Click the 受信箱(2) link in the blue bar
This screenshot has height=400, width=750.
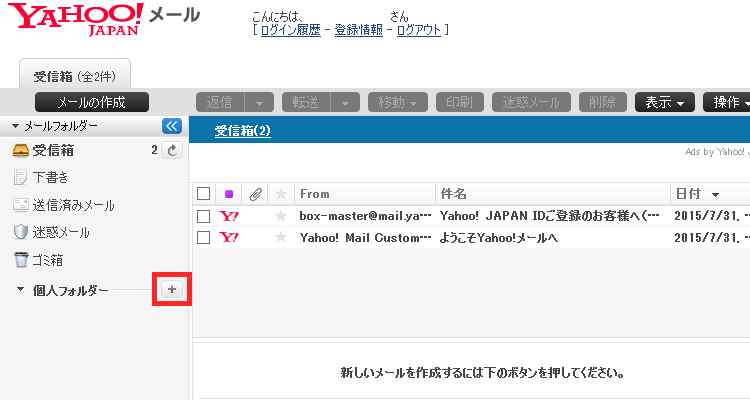pos(243,131)
